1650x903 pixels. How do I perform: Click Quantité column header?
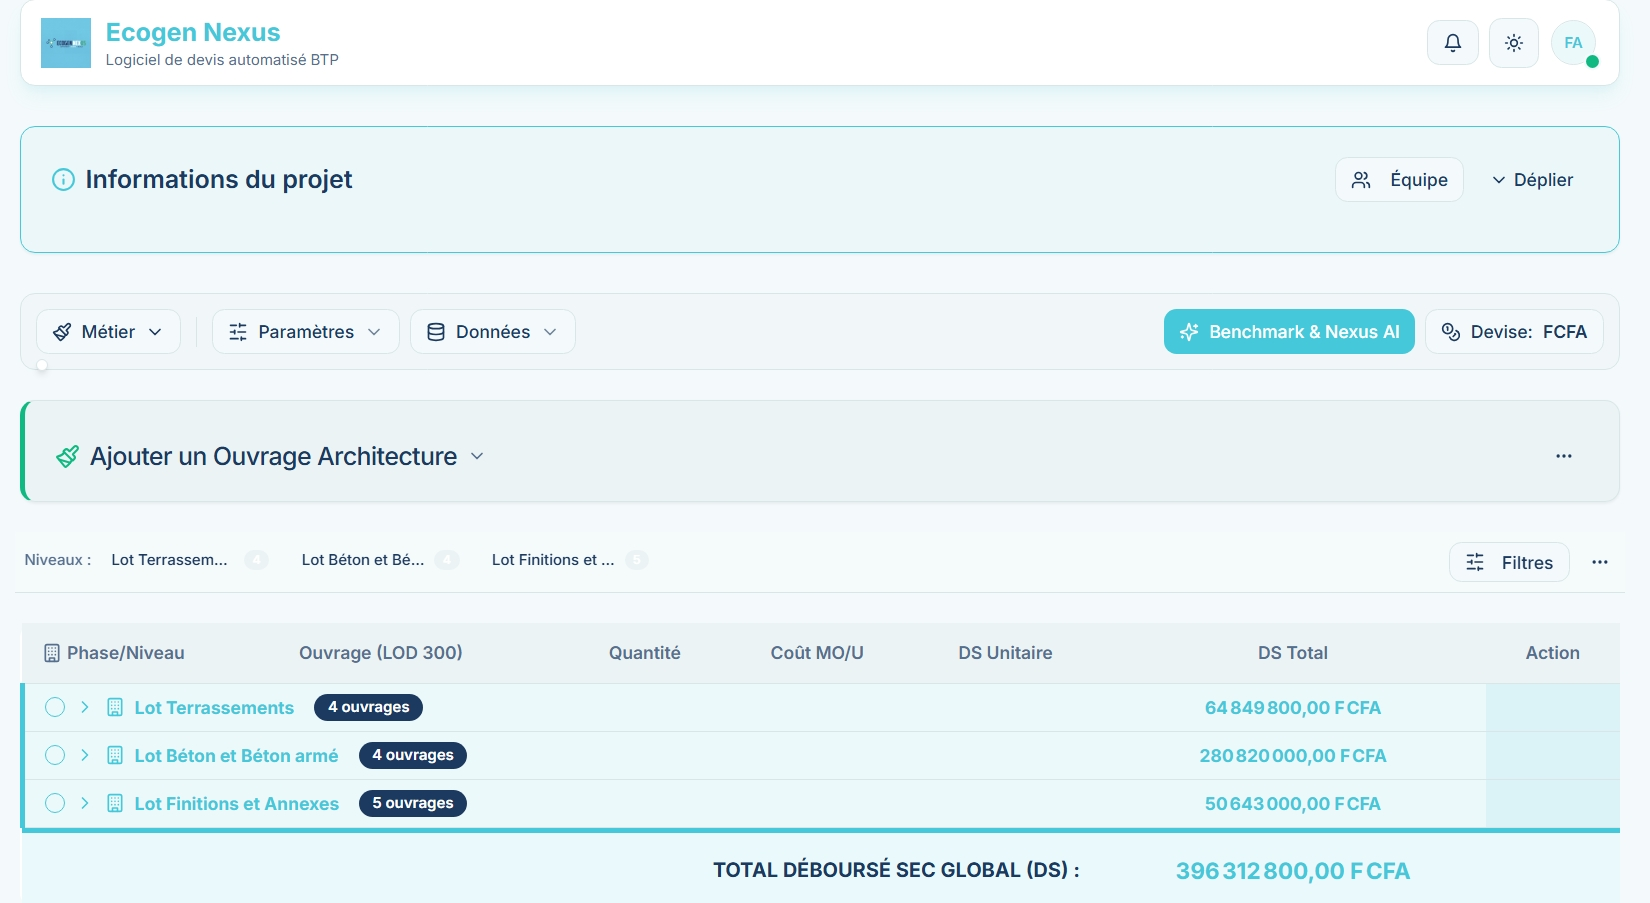coord(645,653)
